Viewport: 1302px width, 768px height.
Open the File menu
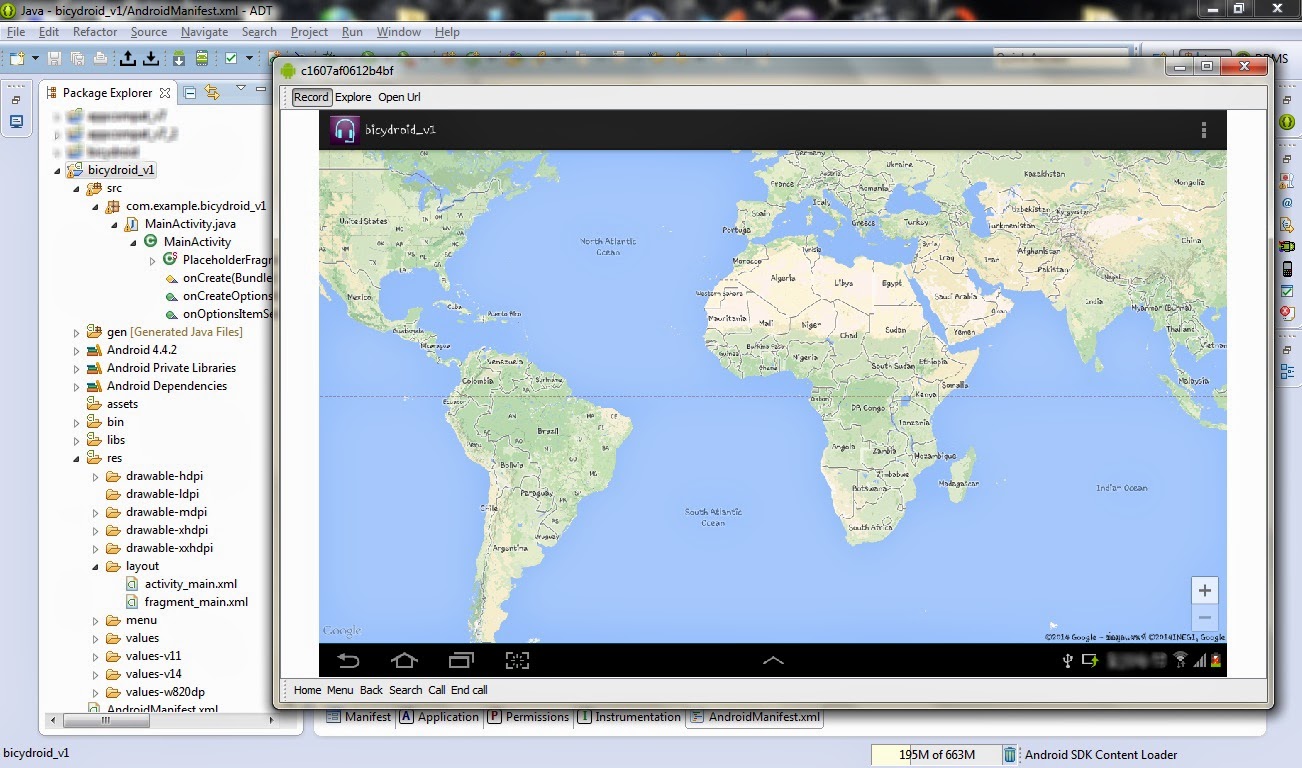coord(15,32)
